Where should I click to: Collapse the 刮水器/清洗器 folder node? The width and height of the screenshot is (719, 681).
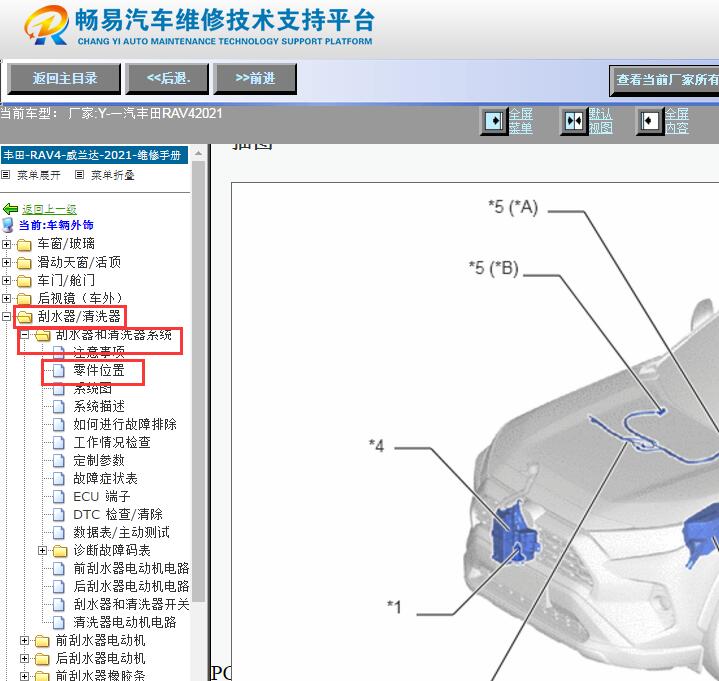pos(6,316)
